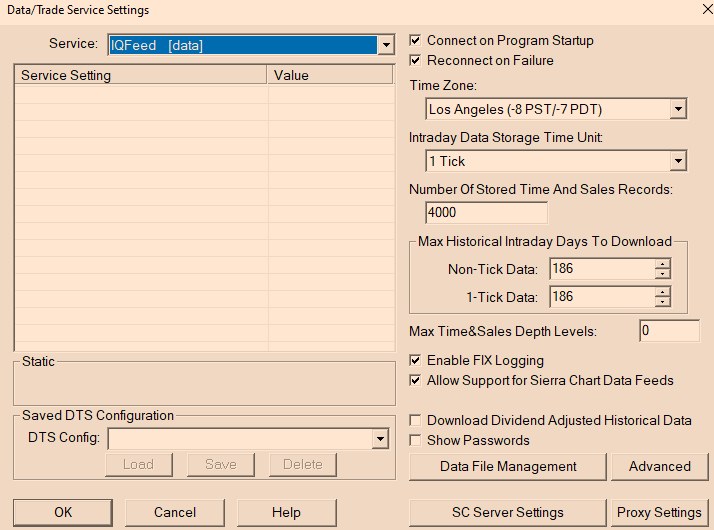Open Help for service settings

[x=286, y=512]
